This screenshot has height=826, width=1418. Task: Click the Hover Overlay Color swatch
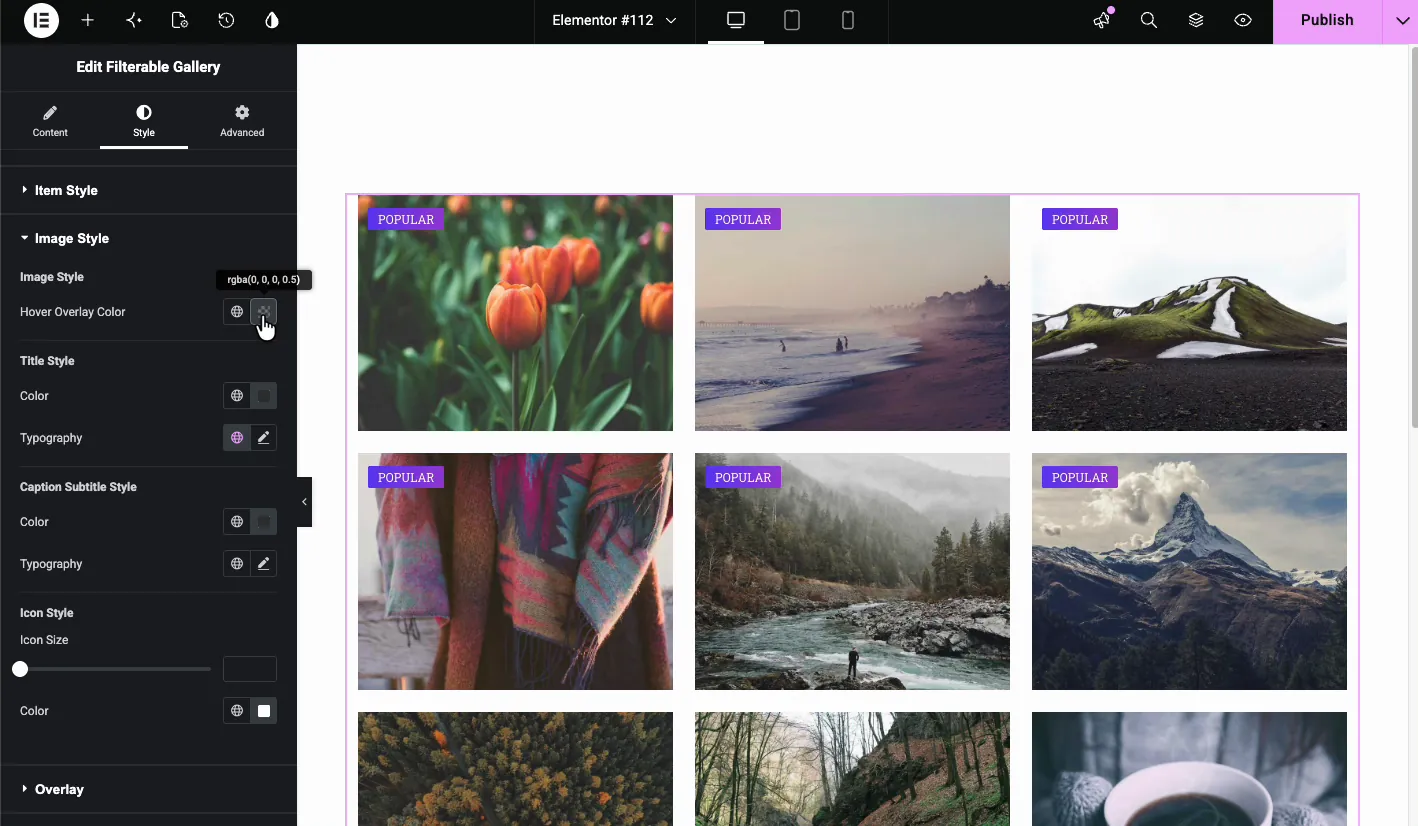264,312
